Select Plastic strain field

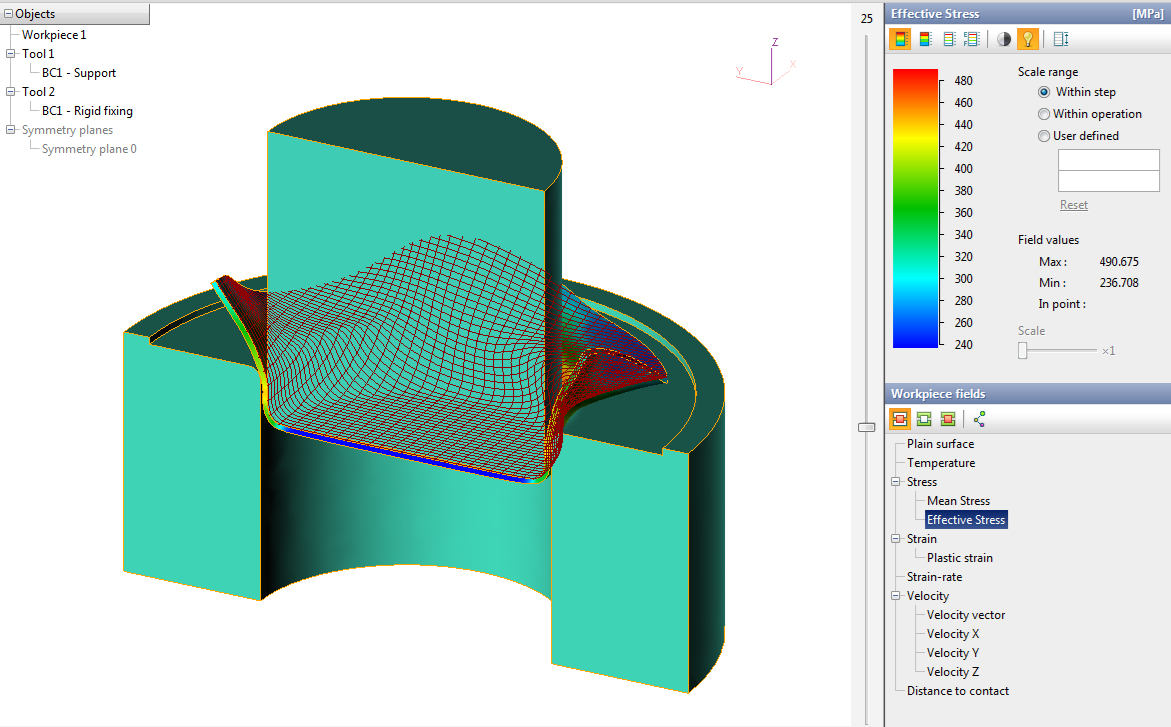959,558
